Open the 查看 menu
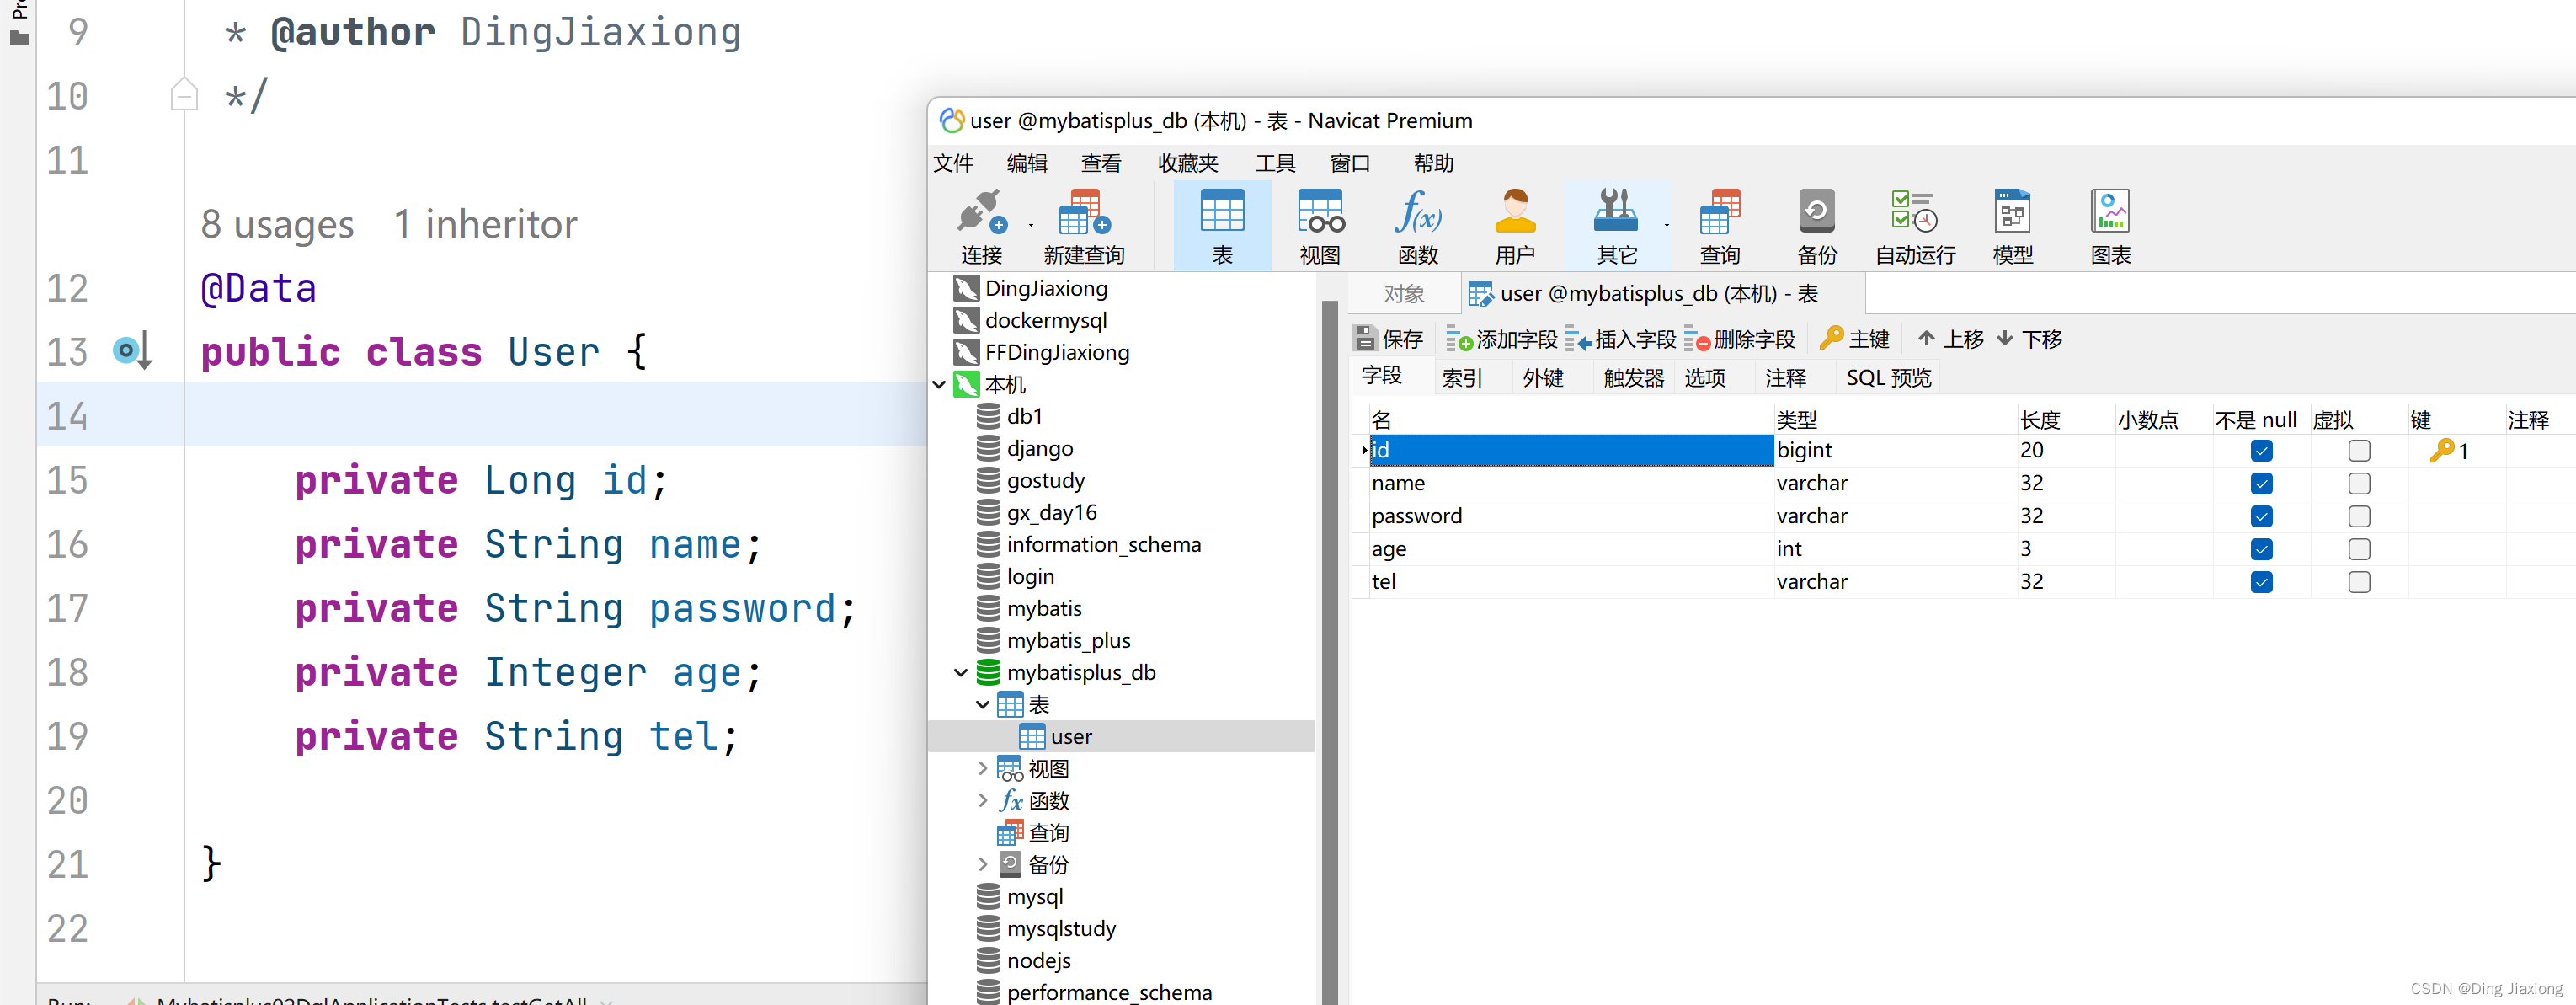Viewport: 2576px width, 1005px height. [1101, 163]
